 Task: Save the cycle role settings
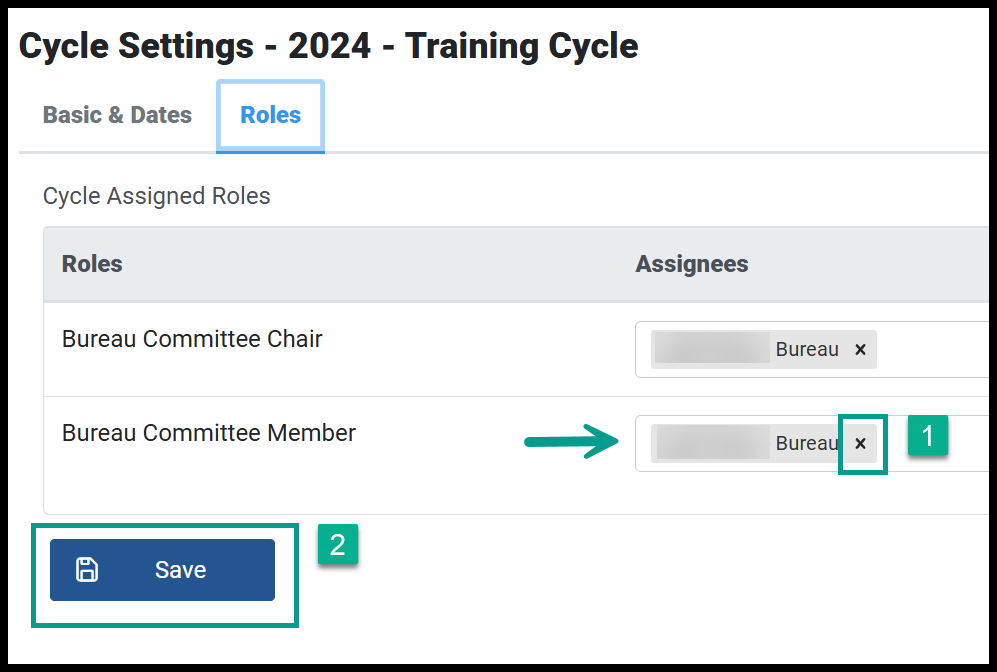click(x=162, y=570)
